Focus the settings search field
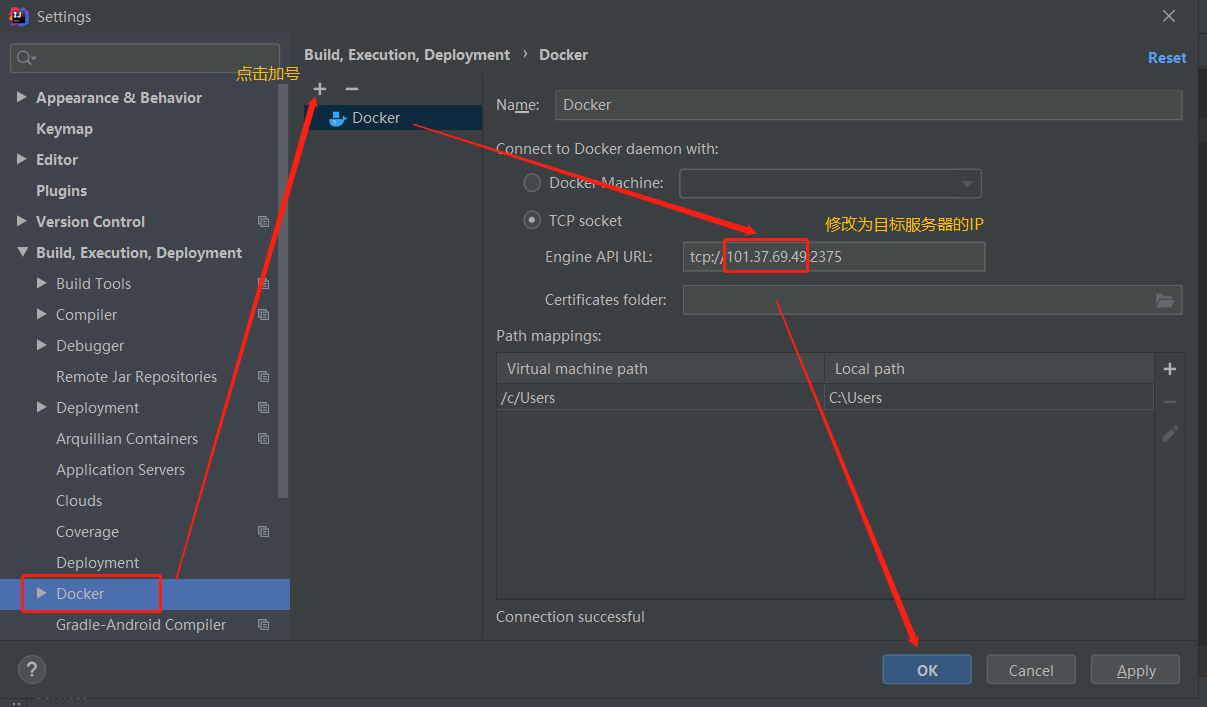This screenshot has width=1207, height=707. [145, 59]
